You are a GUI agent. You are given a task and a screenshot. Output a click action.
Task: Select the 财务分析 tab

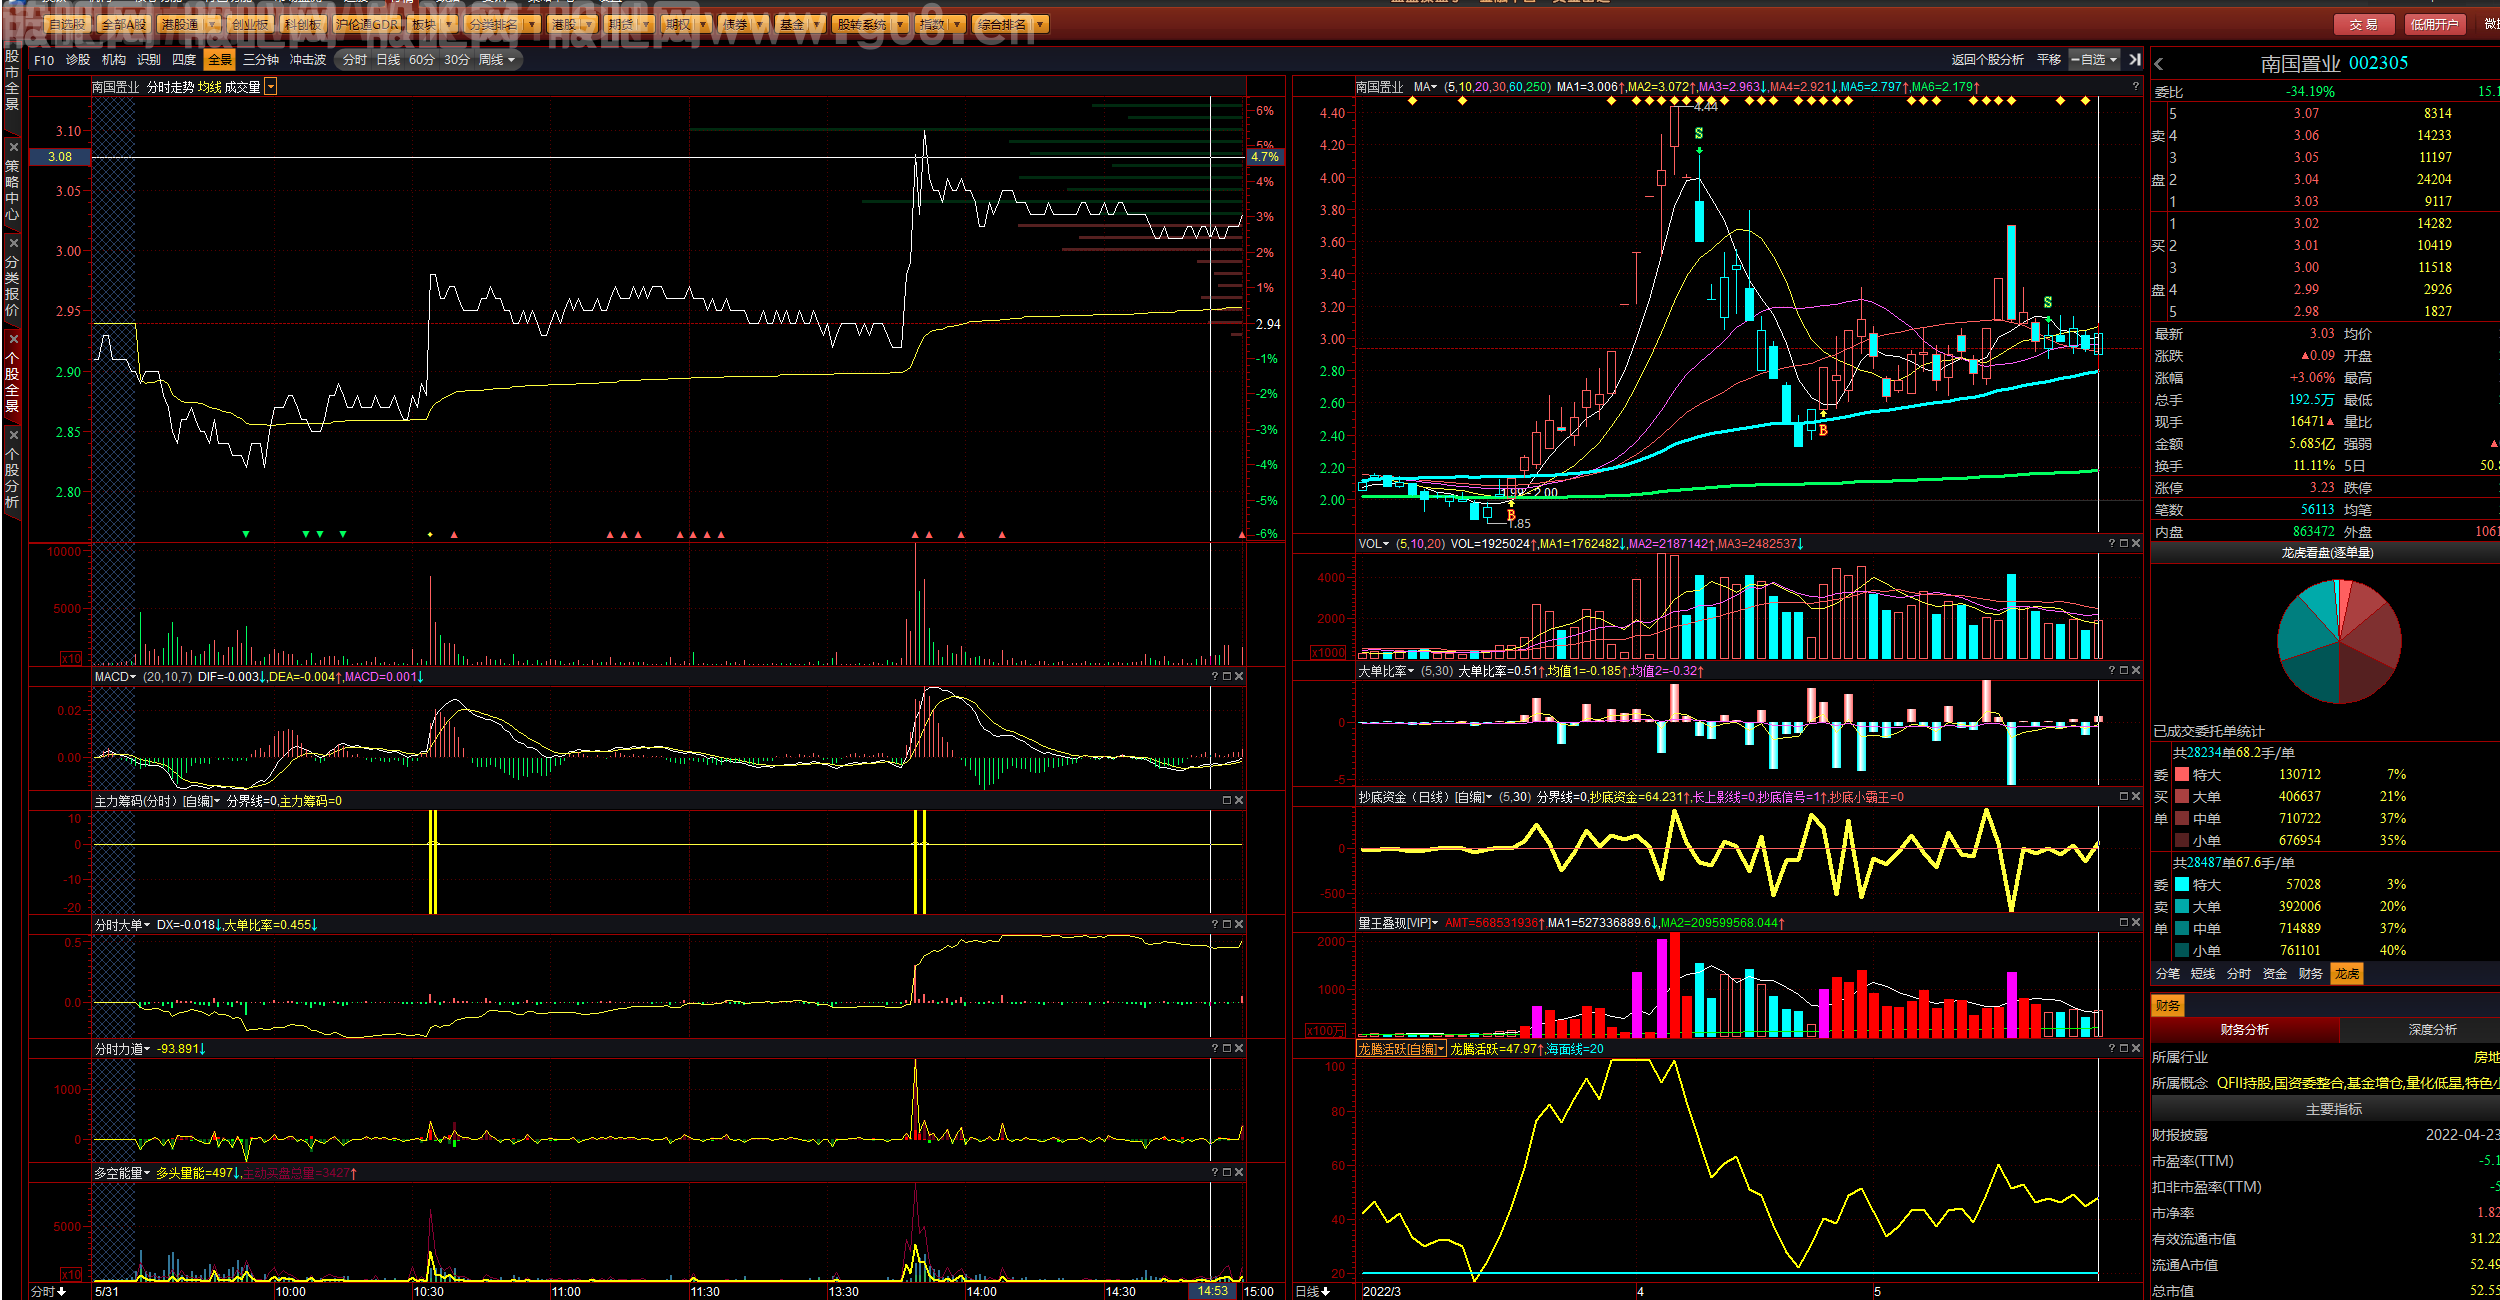click(2245, 1030)
